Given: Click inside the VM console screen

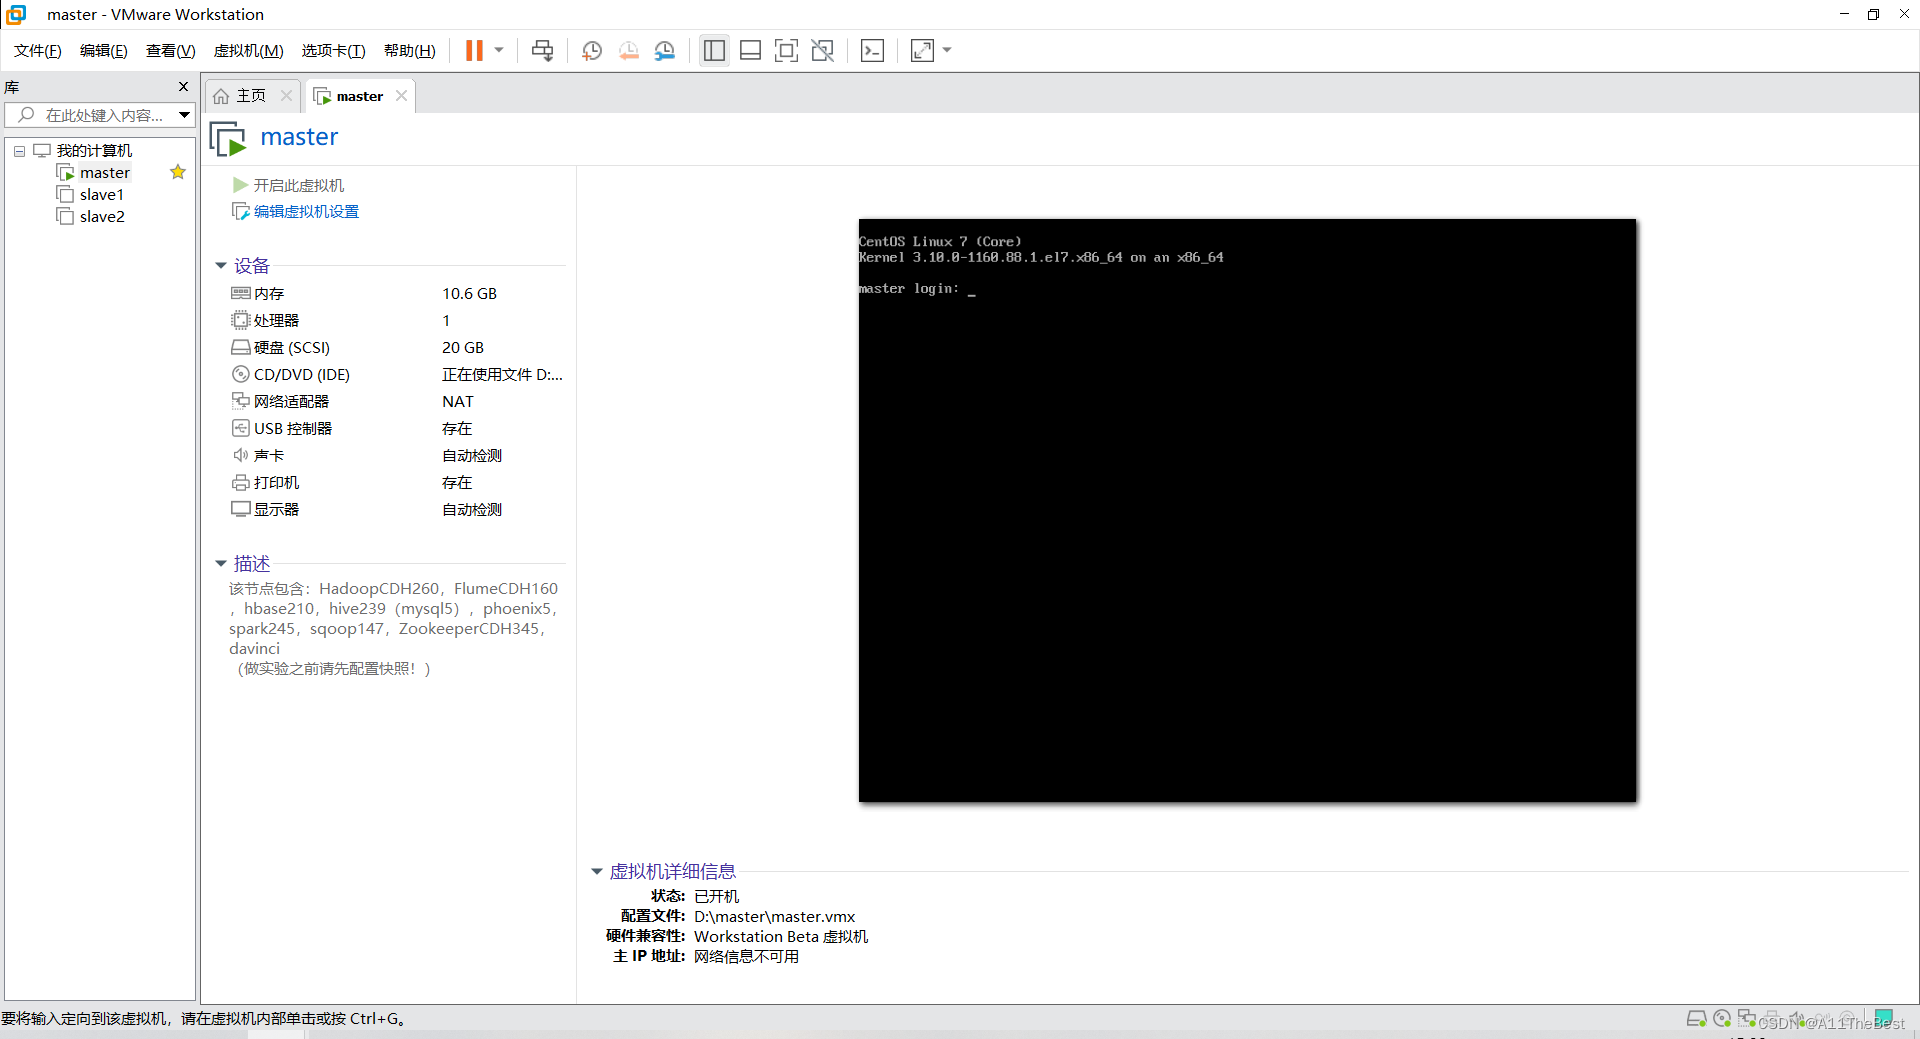Looking at the screenshot, I should coord(1247,510).
